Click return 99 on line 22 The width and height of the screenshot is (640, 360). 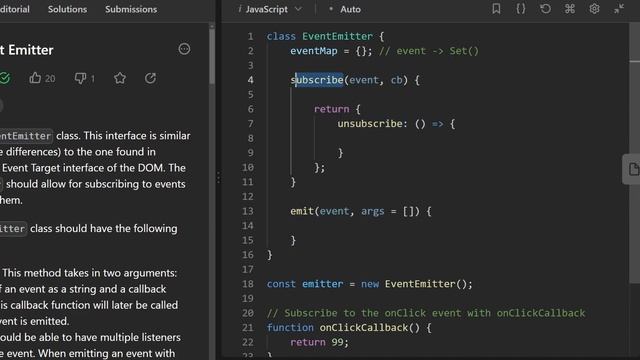320,342
